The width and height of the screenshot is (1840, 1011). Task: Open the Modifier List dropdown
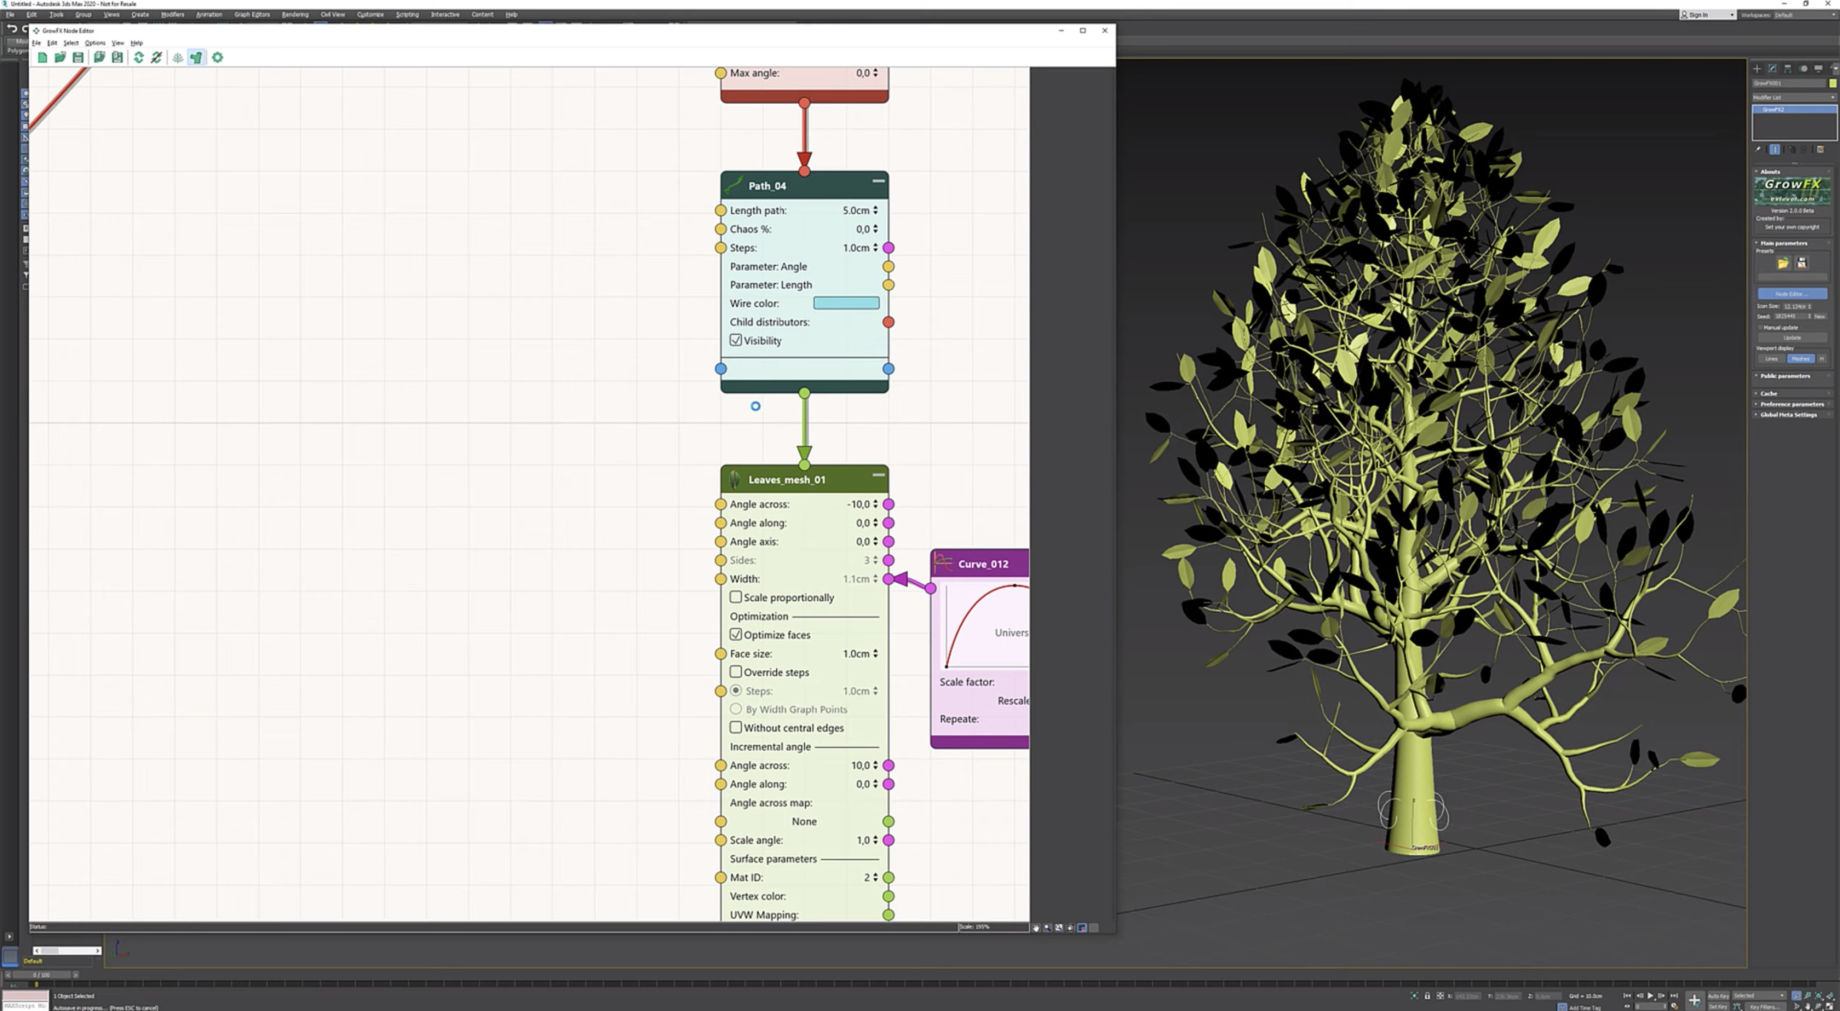click(1794, 97)
